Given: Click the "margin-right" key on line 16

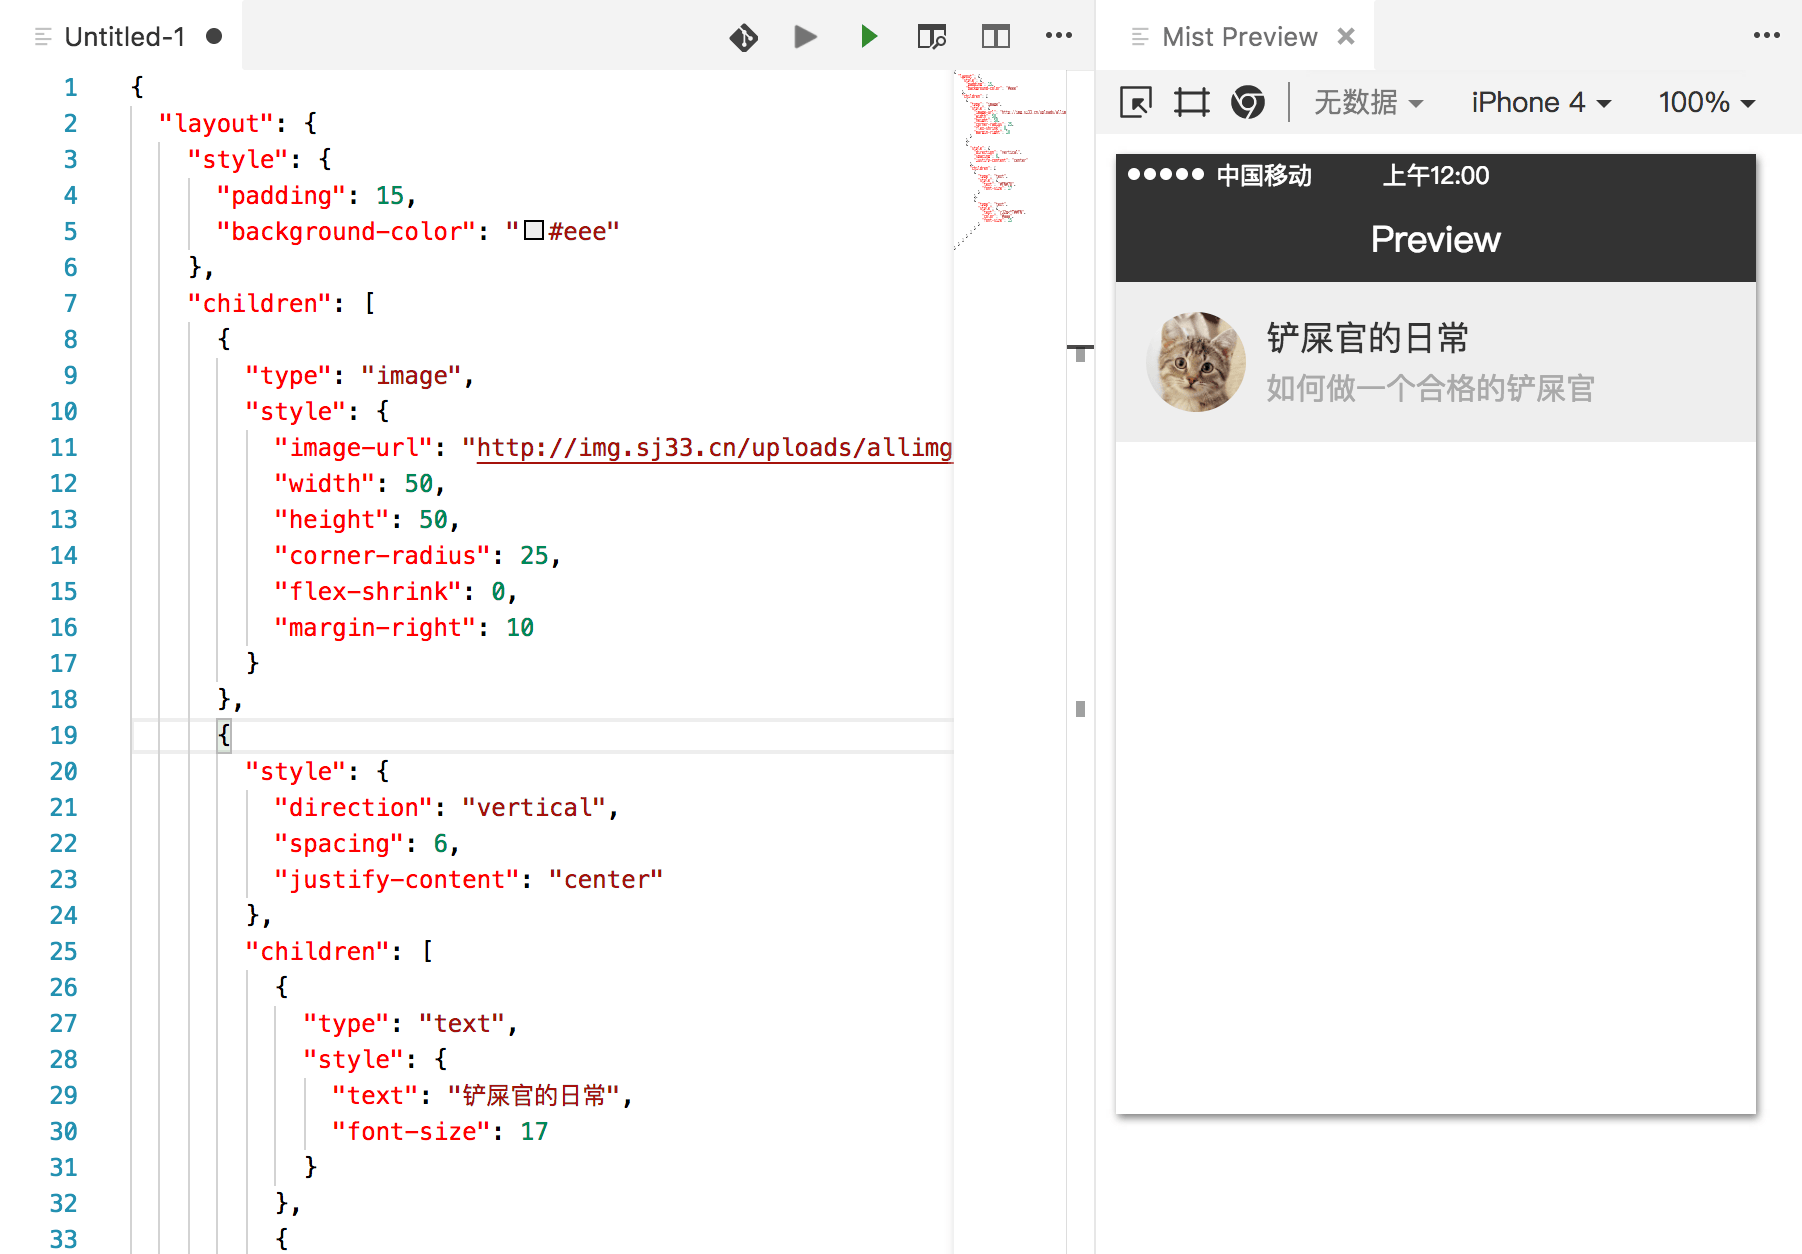Looking at the screenshot, I should 375,627.
